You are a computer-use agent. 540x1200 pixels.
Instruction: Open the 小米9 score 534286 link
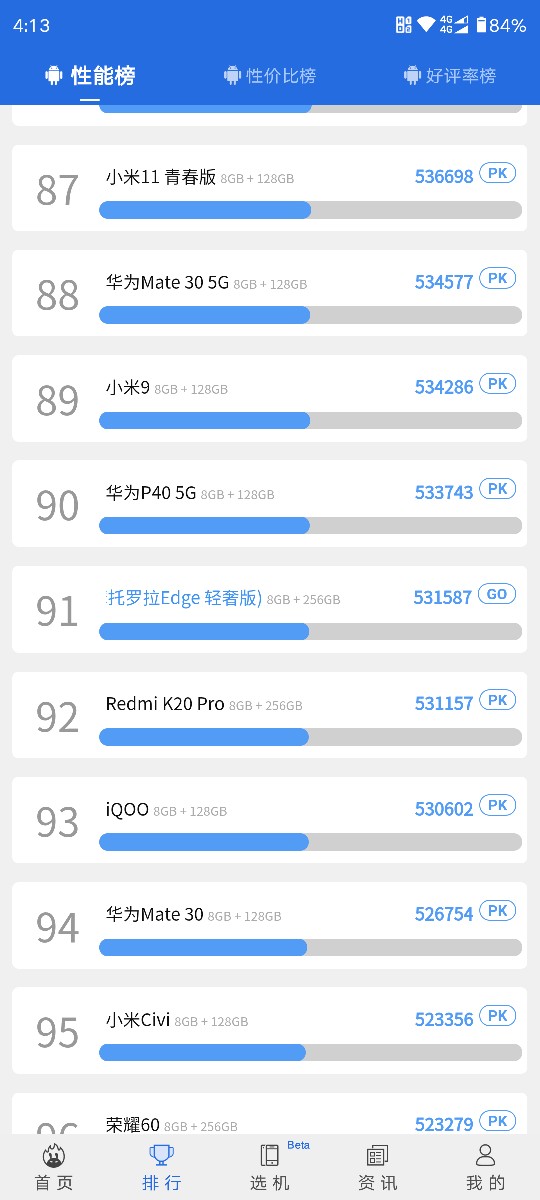(444, 387)
